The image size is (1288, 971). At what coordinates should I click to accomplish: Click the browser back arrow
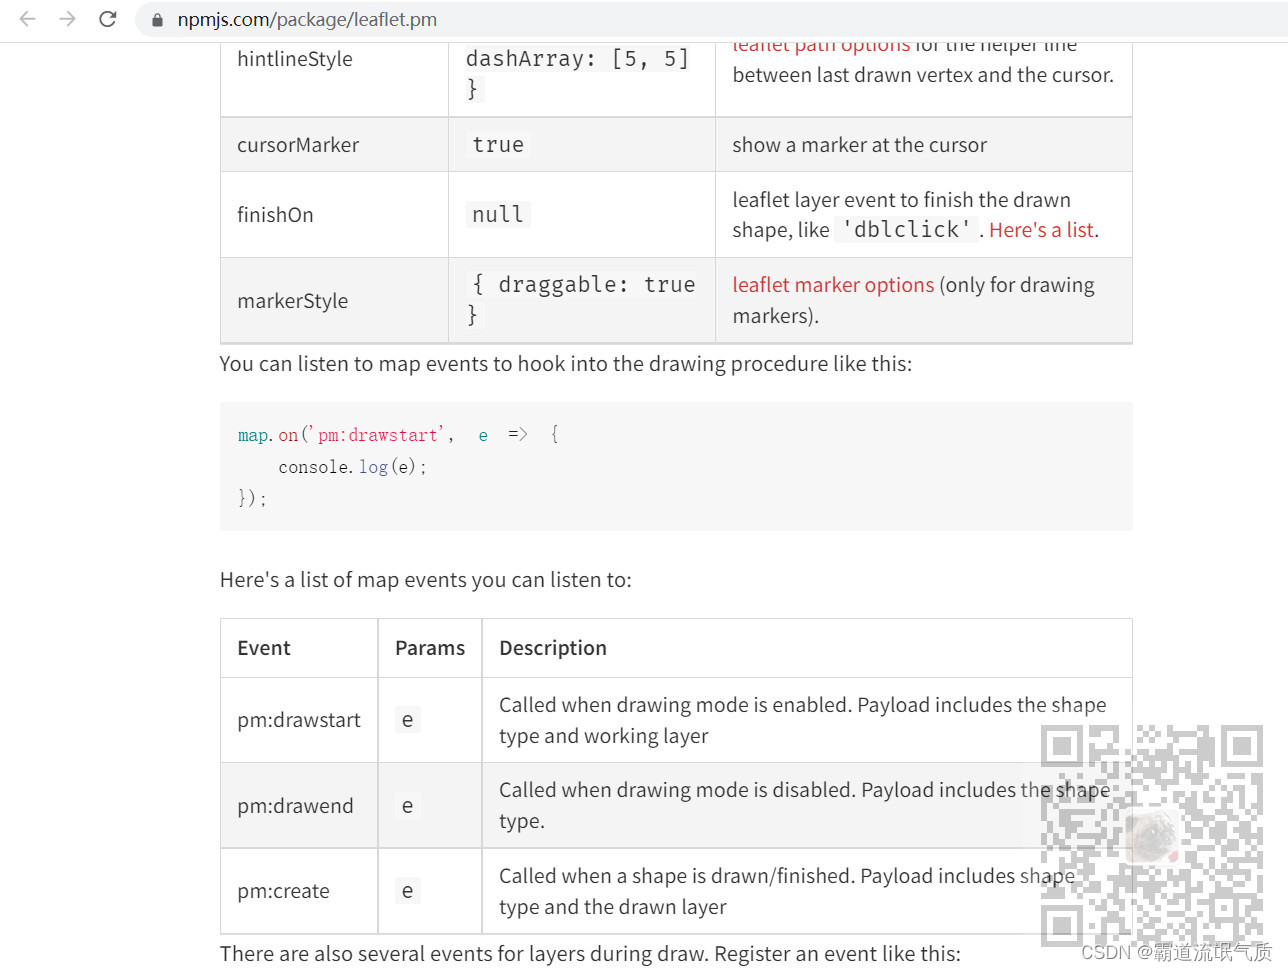tap(28, 19)
